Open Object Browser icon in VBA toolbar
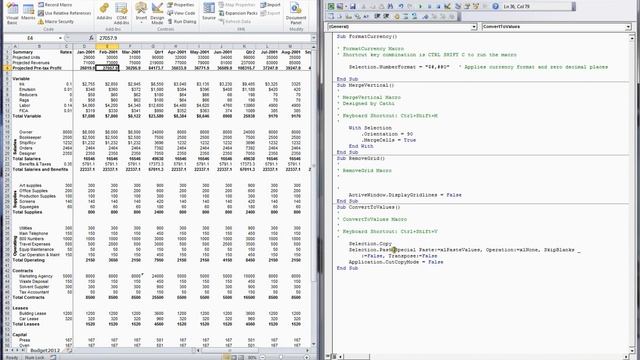 tap(476, 6)
